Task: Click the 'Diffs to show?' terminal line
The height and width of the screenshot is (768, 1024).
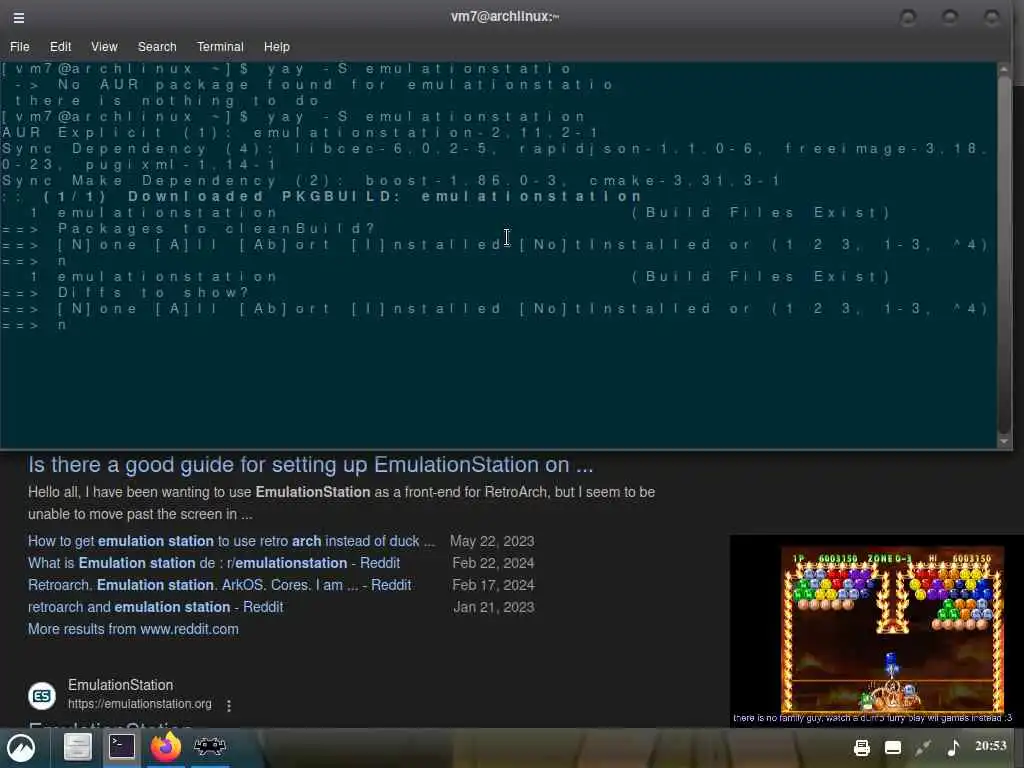Action: click(x=125, y=293)
